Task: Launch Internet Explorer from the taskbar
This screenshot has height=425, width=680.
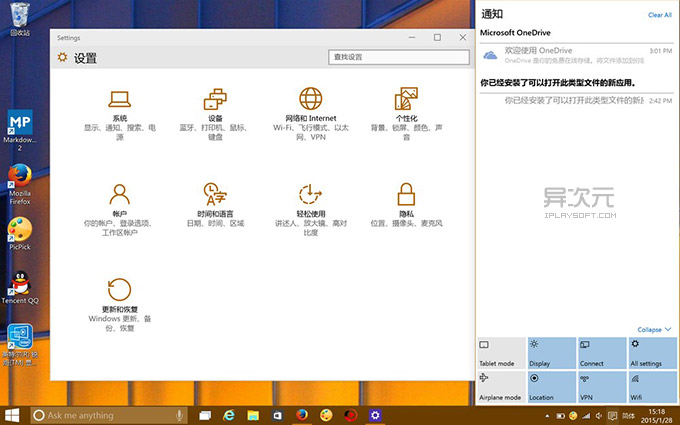Action: pyautogui.click(x=229, y=415)
